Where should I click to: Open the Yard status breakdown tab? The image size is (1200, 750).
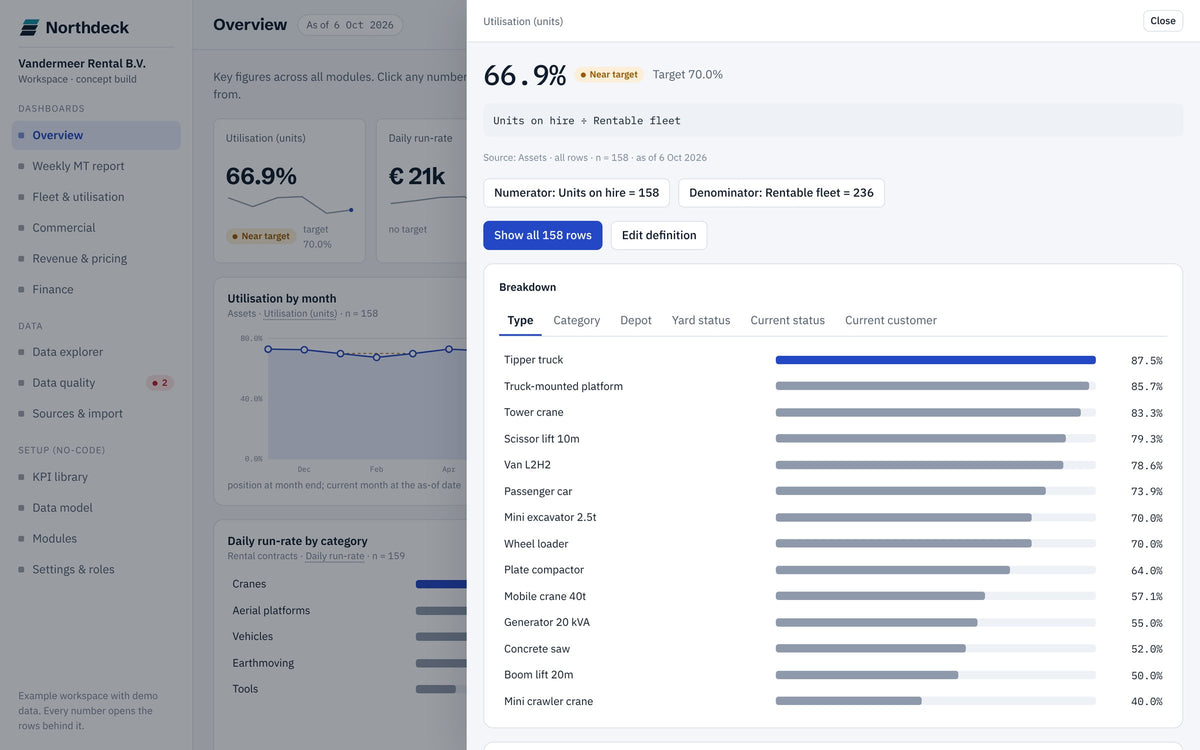tap(701, 321)
